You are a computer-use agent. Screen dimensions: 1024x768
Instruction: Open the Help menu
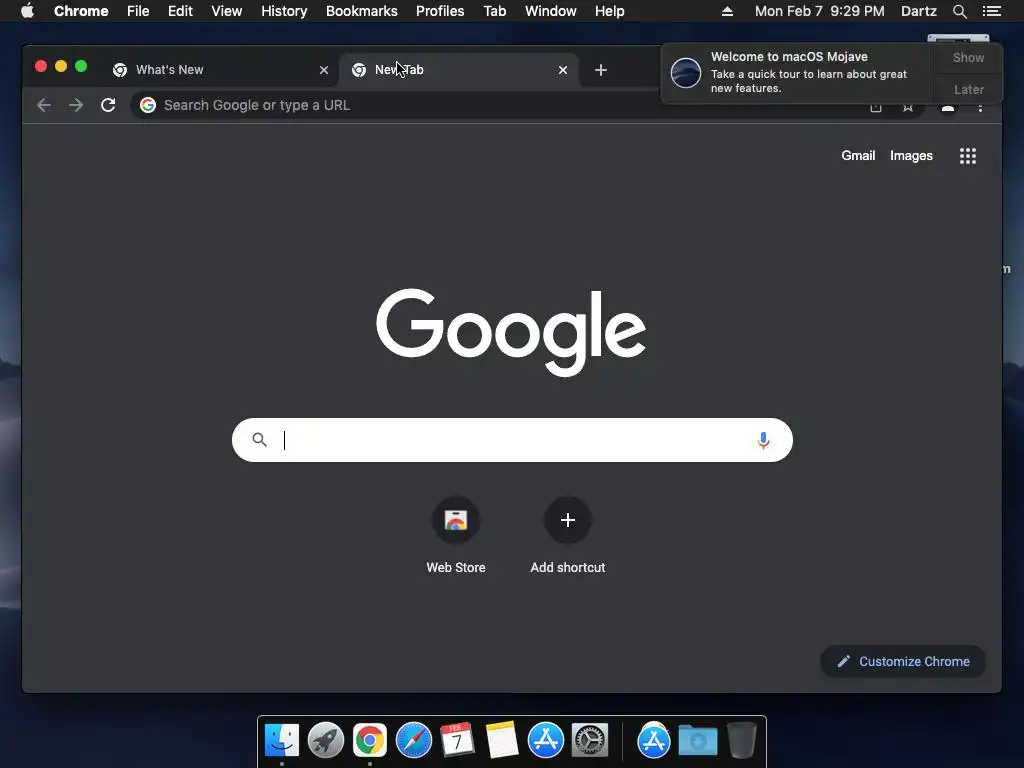click(x=609, y=11)
